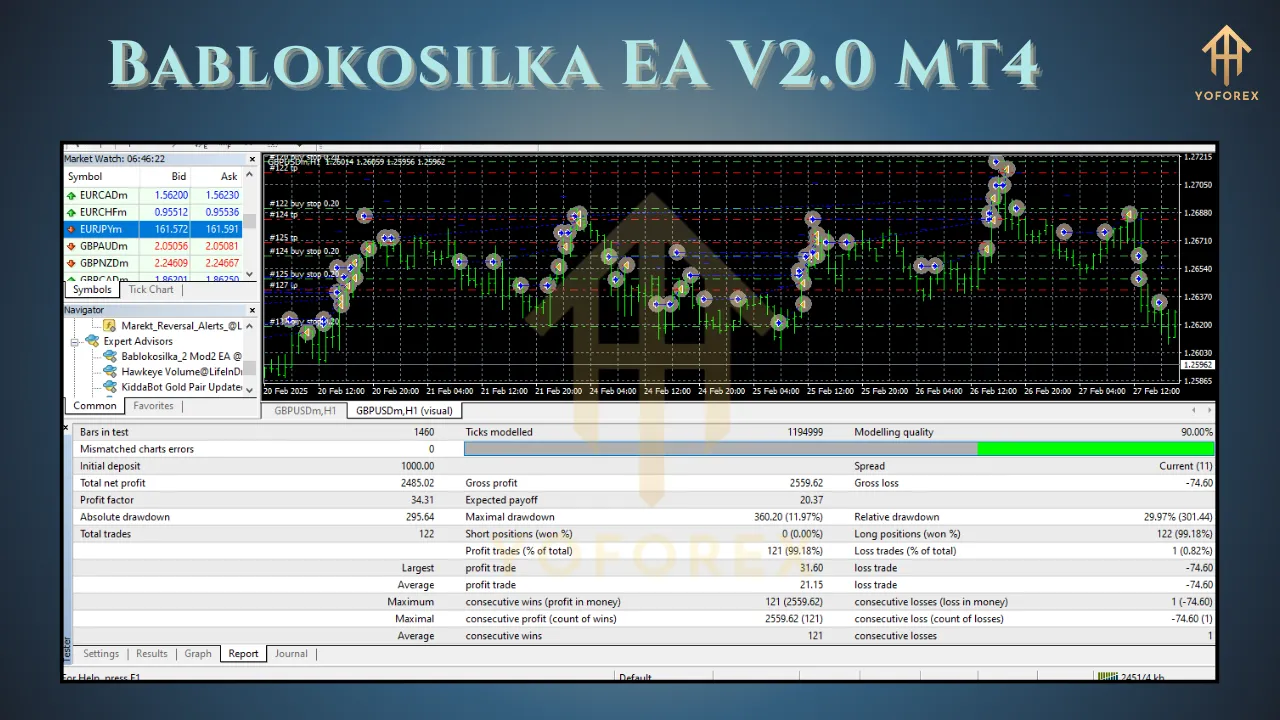The height and width of the screenshot is (720, 1280).
Task: Switch to the GBPUSDm,H1 chart tab
Action: coord(304,411)
